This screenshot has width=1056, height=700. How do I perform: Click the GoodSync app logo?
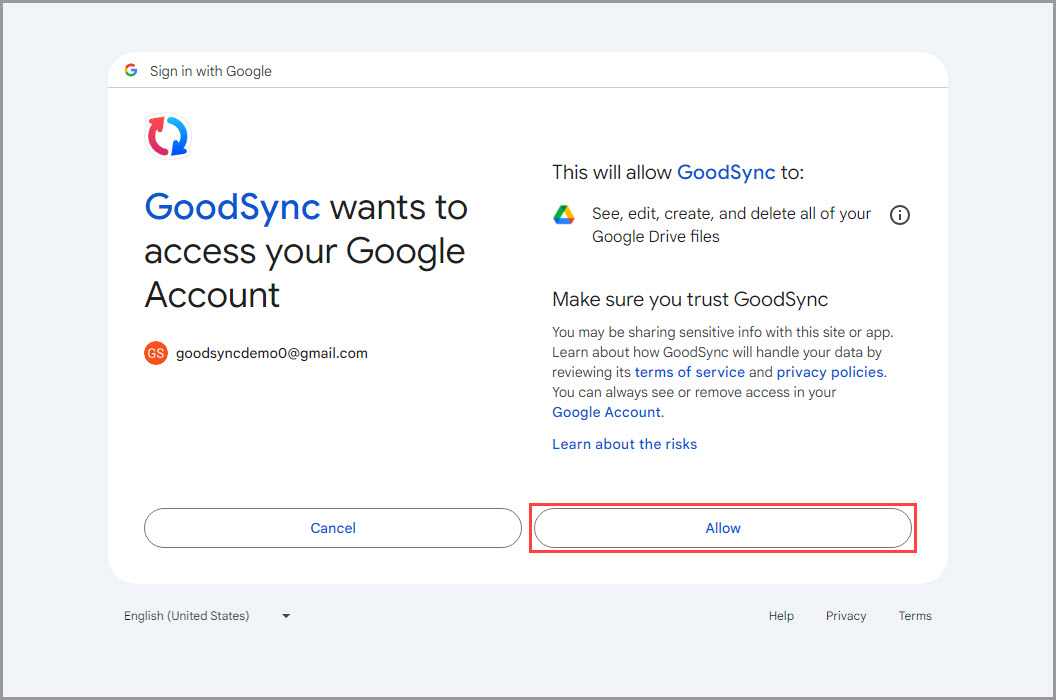167,137
